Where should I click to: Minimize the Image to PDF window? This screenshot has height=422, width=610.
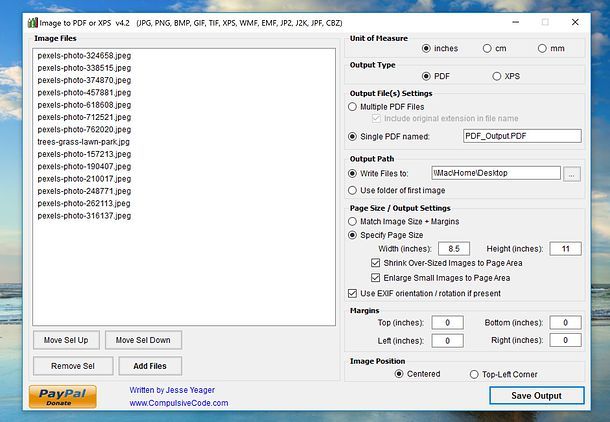[516, 22]
